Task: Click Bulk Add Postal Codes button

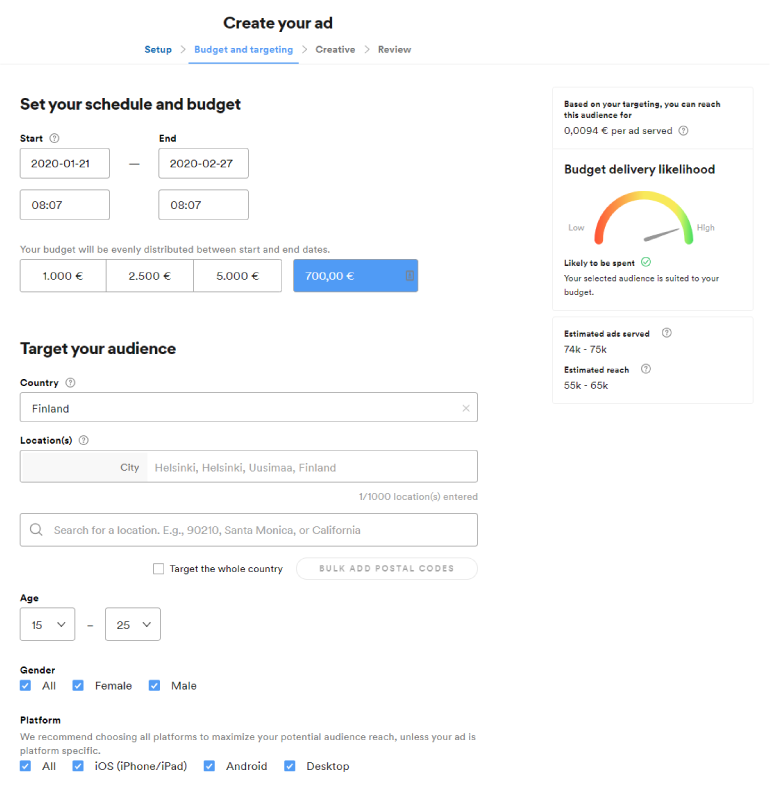Action: pyautogui.click(x=386, y=569)
